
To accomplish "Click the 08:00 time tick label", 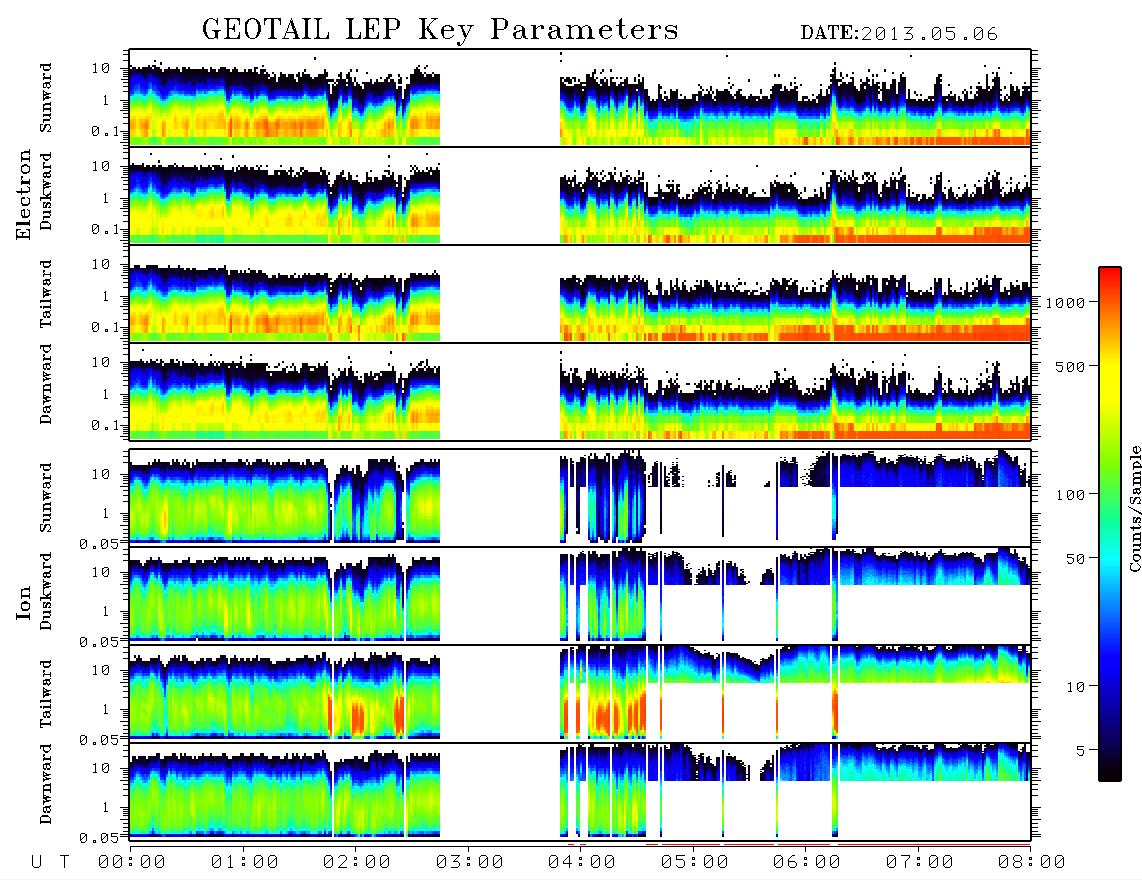I will pyautogui.click(x=1032, y=862).
